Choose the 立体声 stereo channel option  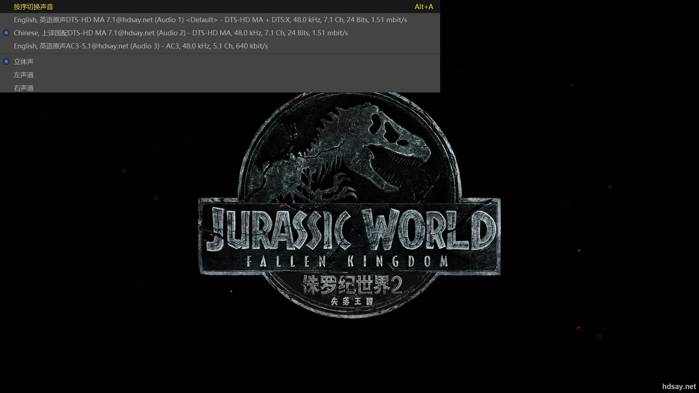(x=220, y=61)
